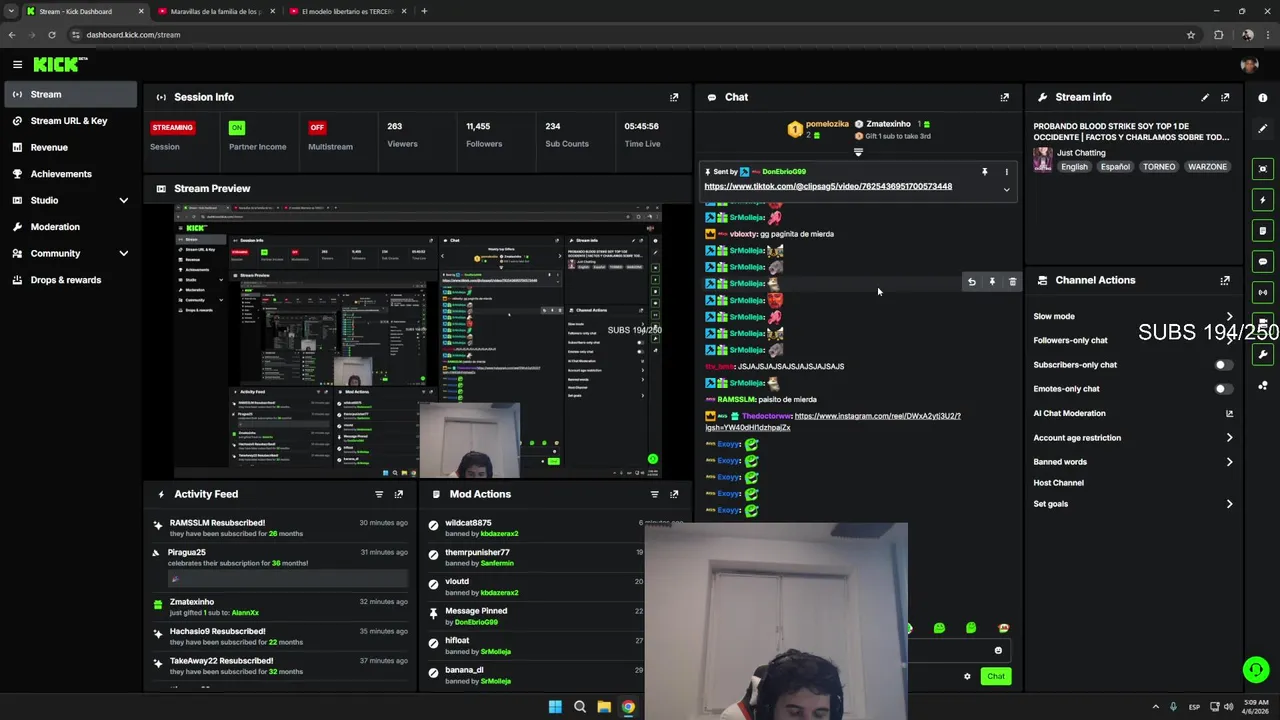Open the green support bubble icon

point(1256,670)
